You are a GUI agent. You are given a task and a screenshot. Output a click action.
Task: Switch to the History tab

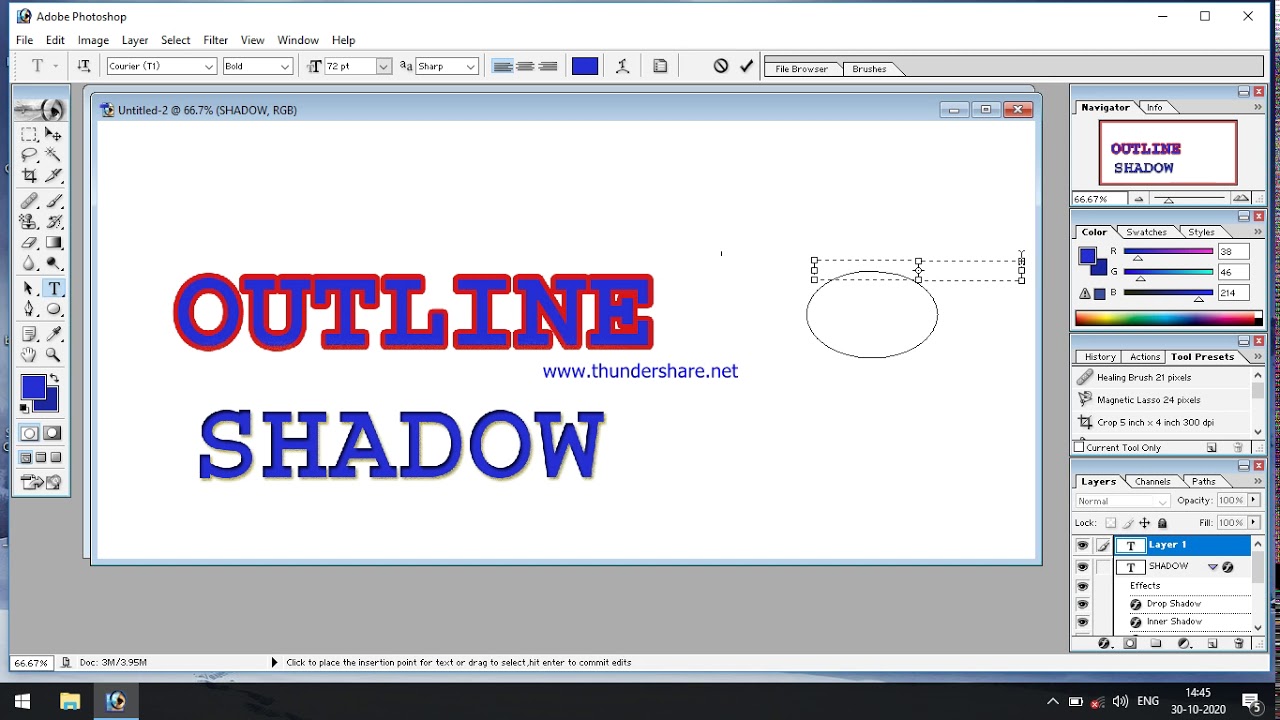(x=1100, y=357)
